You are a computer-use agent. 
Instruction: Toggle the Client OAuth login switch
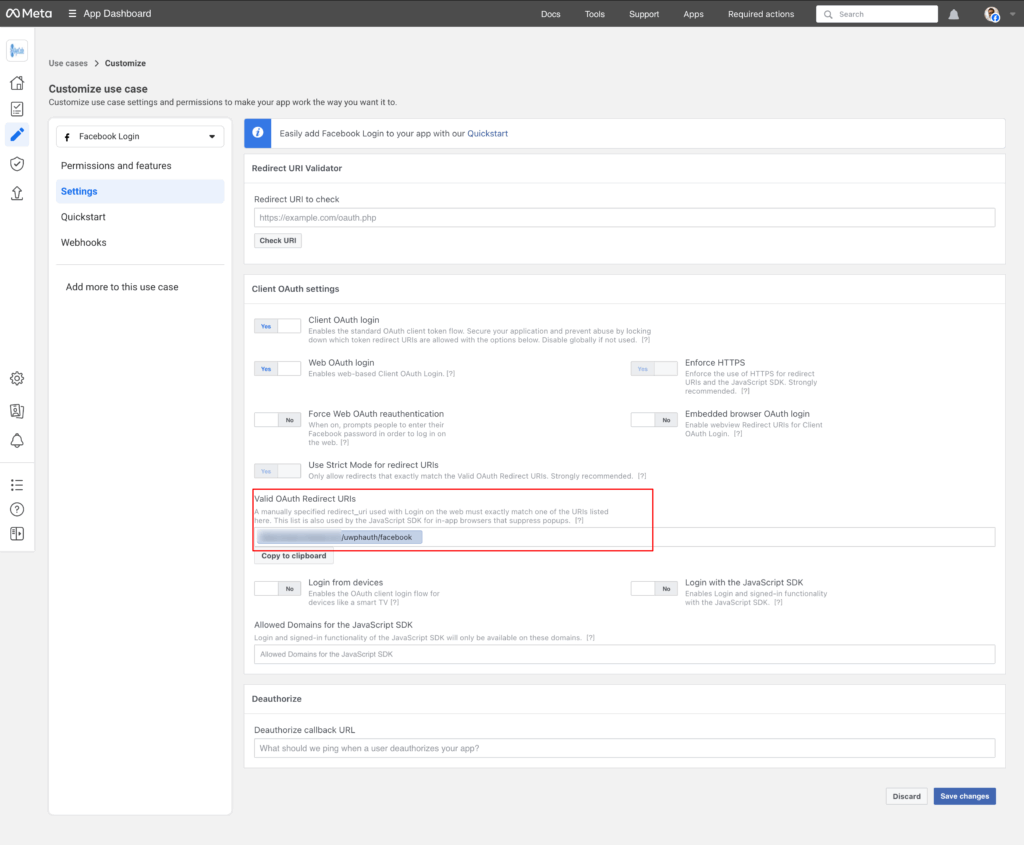(277, 326)
